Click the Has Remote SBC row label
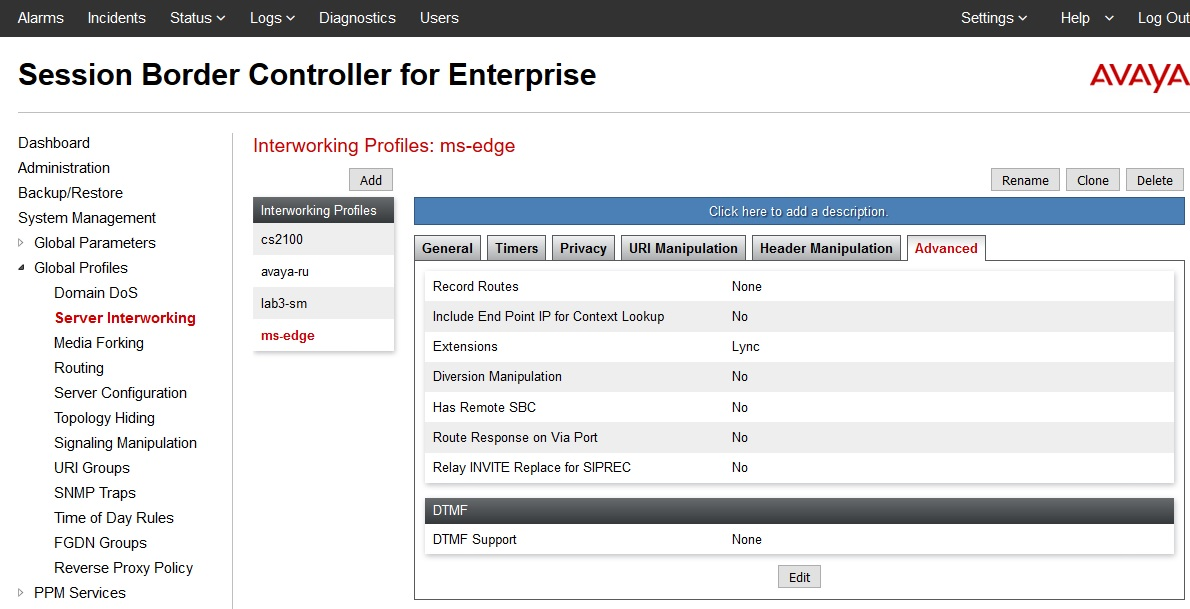The height and width of the screenshot is (609, 1190). pyautogui.click(x=484, y=407)
